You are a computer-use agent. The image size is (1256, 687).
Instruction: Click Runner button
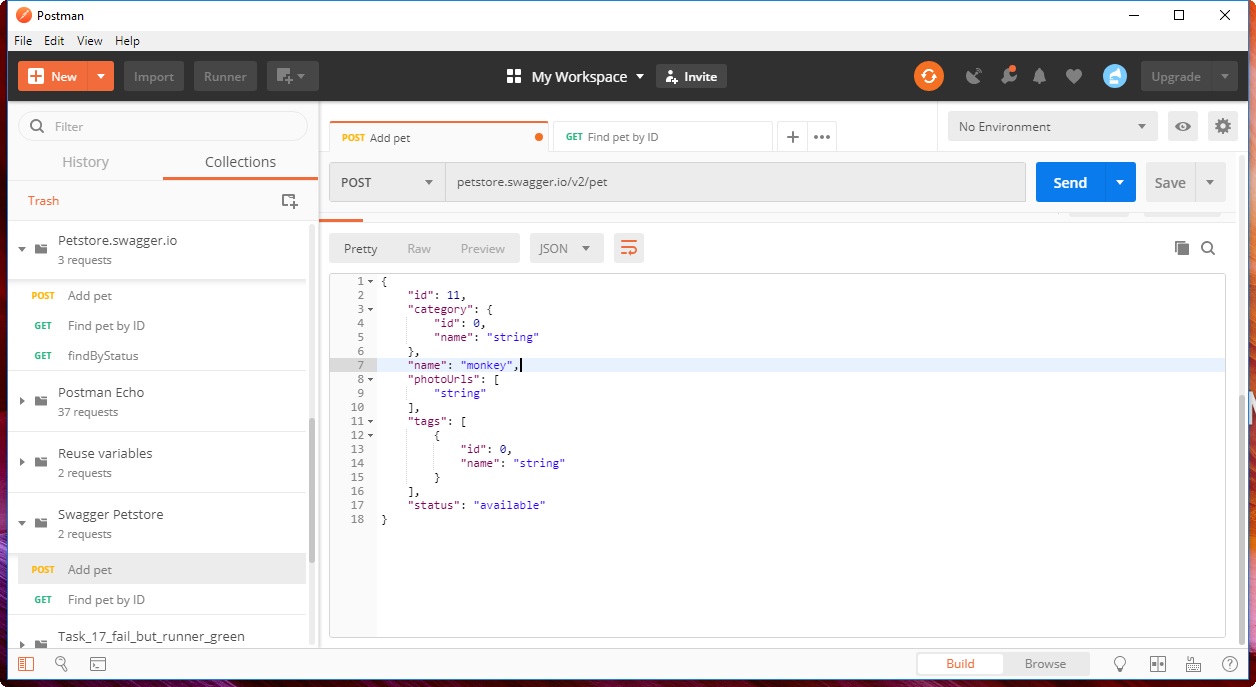pyautogui.click(x=226, y=77)
